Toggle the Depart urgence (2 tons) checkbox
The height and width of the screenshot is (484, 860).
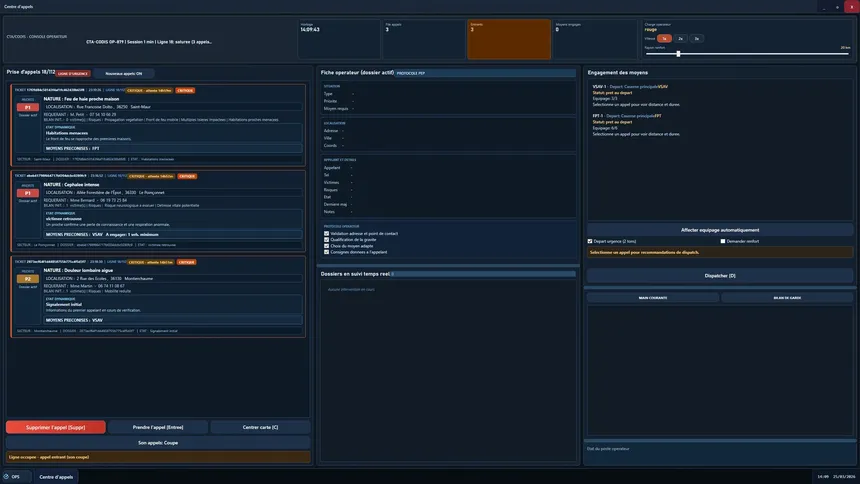pyautogui.click(x=590, y=241)
